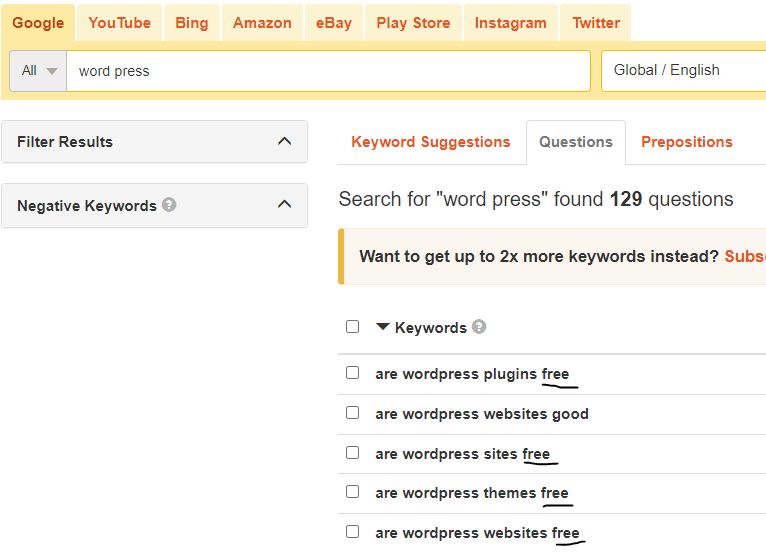Image resolution: width=766 pixels, height=553 pixels.
Task: Open the Prepositions tab
Action: [x=687, y=142]
